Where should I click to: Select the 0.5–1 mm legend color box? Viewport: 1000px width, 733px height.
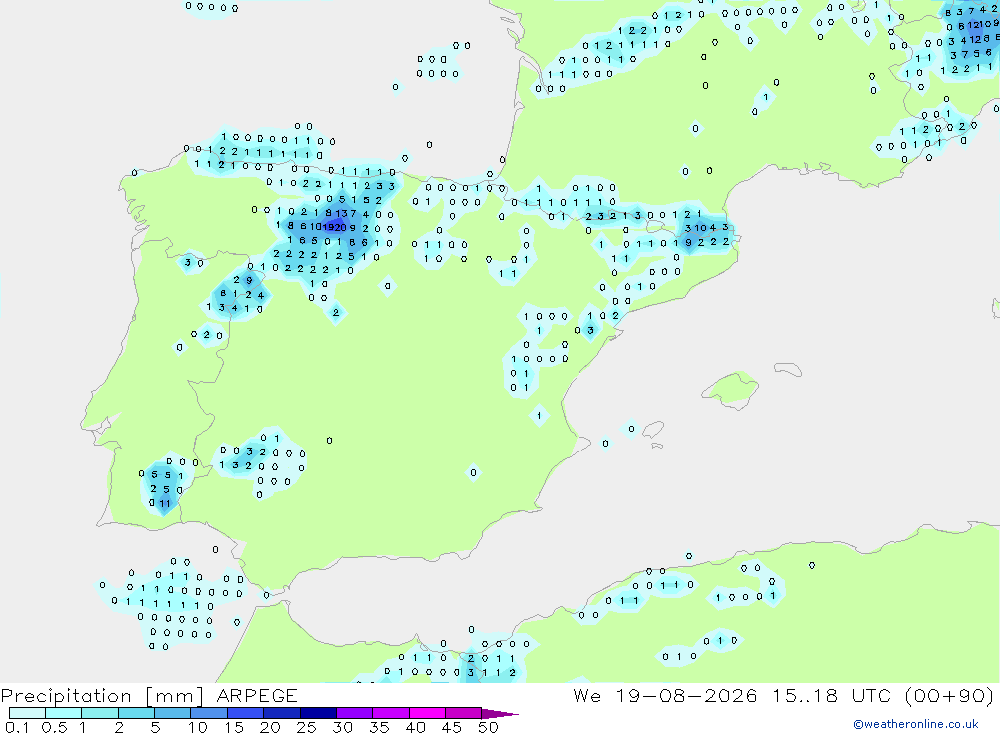[x=63, y=713]
